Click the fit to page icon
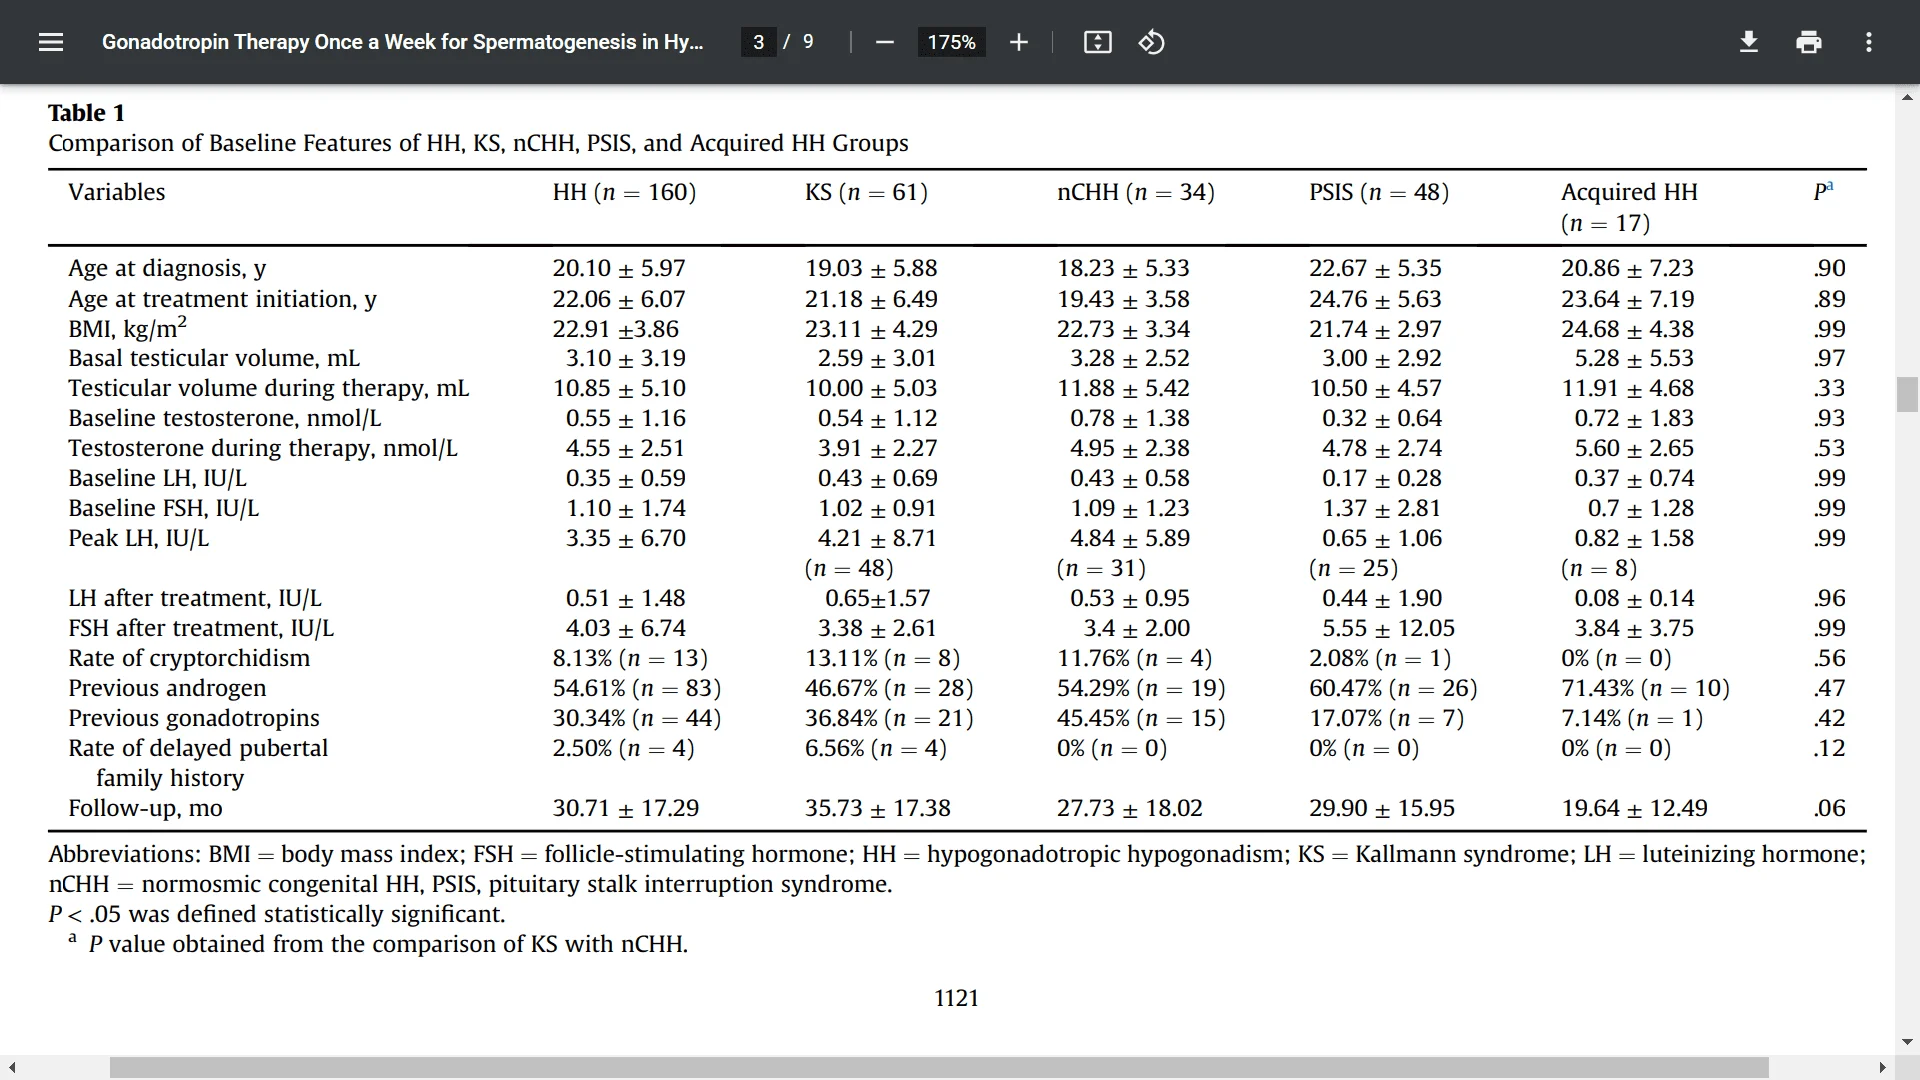The height and width of the screenshot is (1080, 1920). tap(1097, 42)
